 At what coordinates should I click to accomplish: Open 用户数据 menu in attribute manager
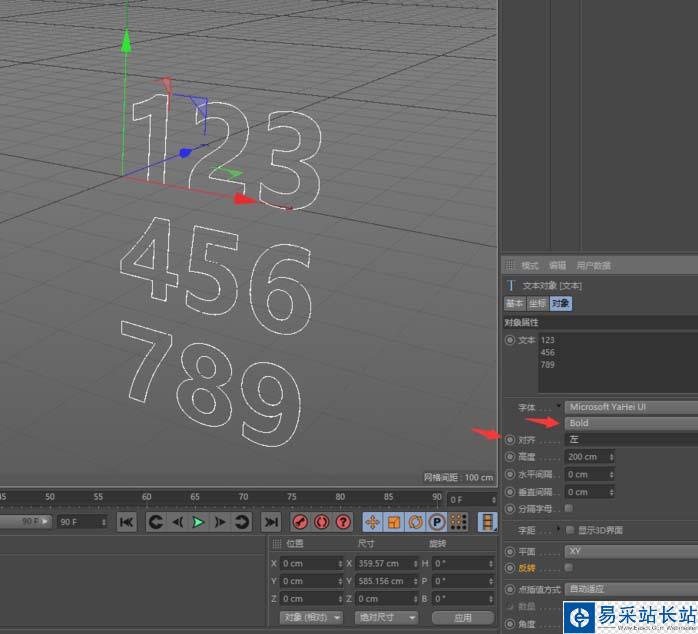pos(593,265)
